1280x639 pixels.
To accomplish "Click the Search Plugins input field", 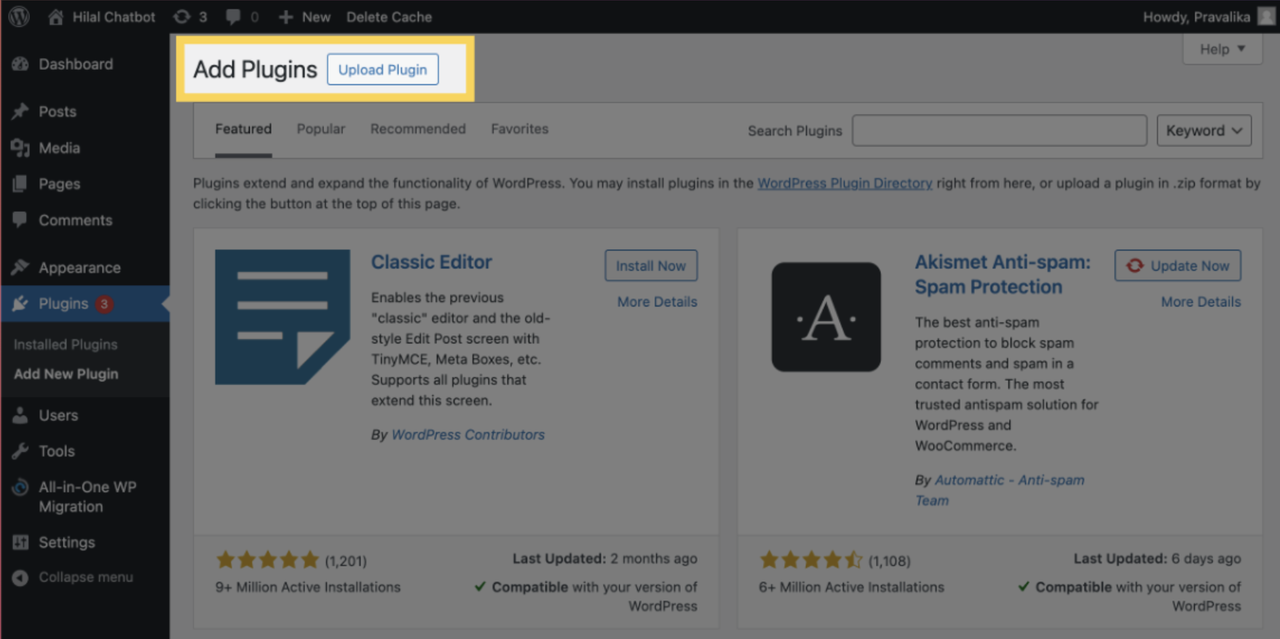I will tap(999, 130).
